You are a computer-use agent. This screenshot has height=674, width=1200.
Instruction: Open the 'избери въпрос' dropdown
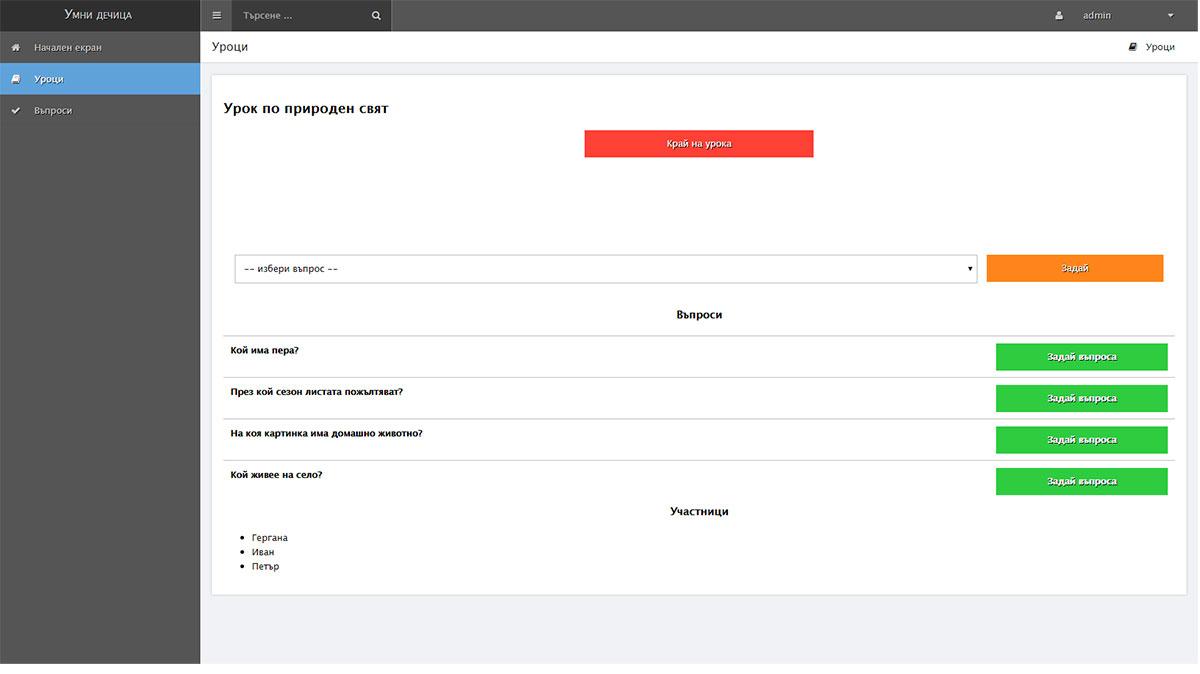[x=606, y=269]
